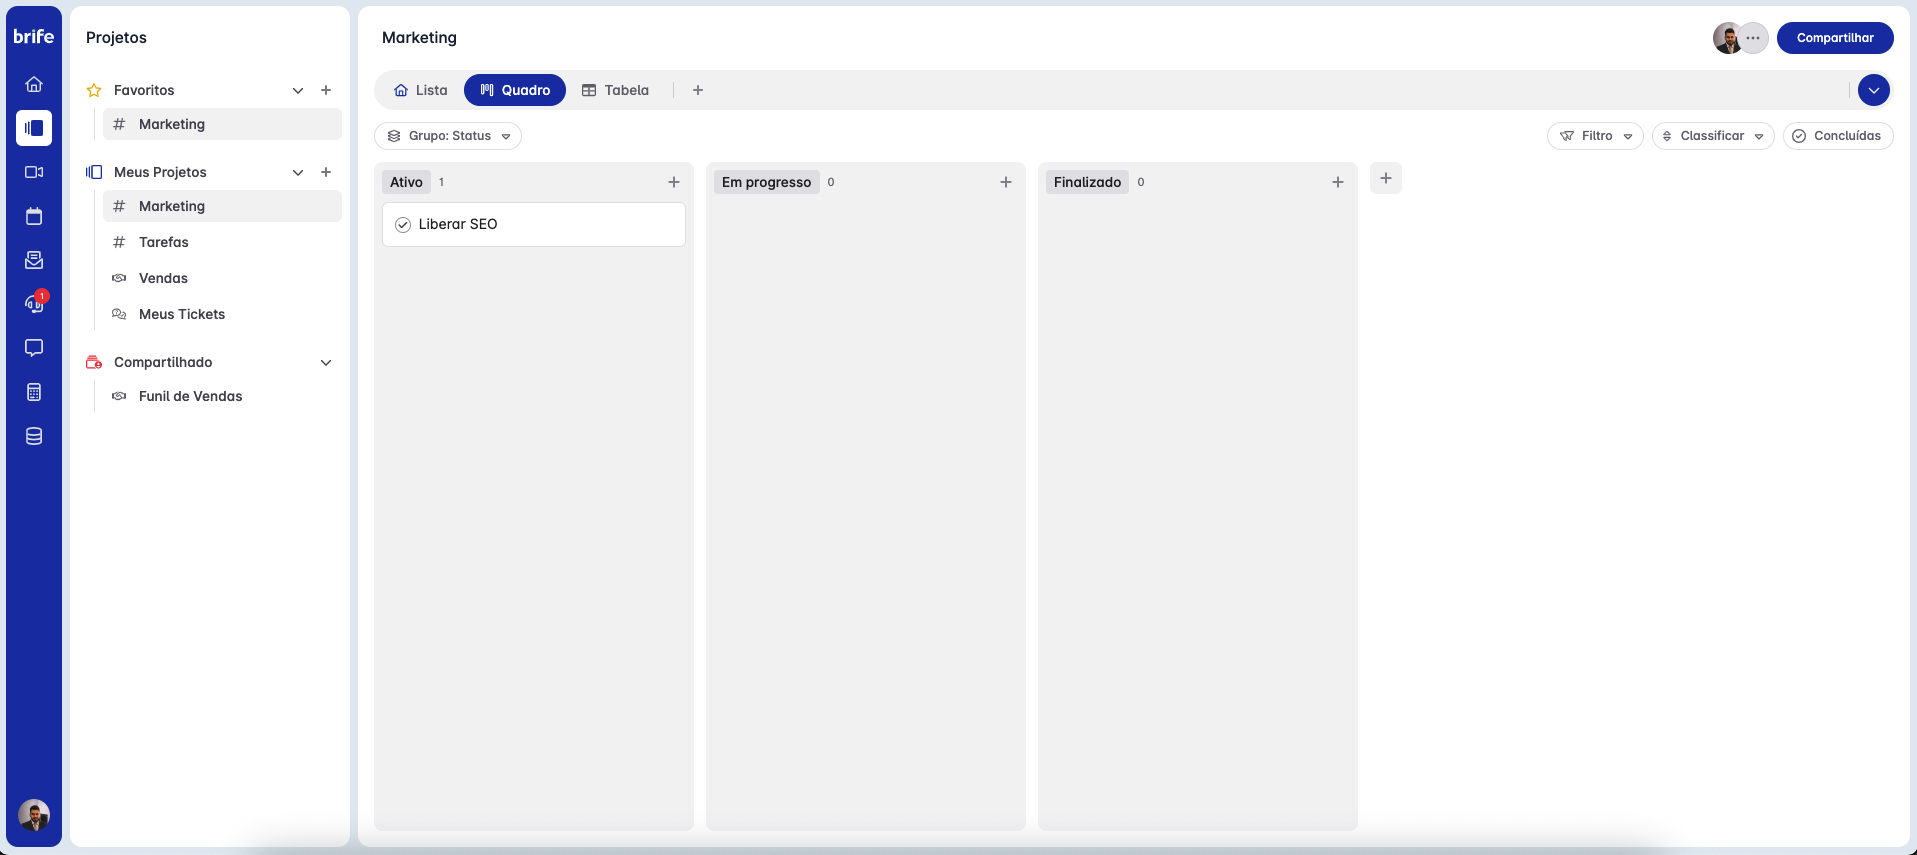Open the calendar icon in sidebar
1917x855 pixels.
pos(34,216)
